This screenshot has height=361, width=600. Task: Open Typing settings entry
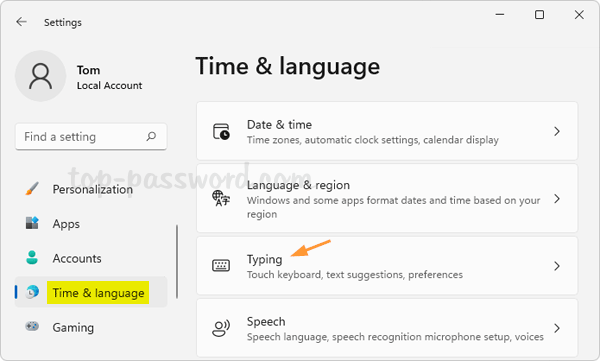tap(387, 266)
